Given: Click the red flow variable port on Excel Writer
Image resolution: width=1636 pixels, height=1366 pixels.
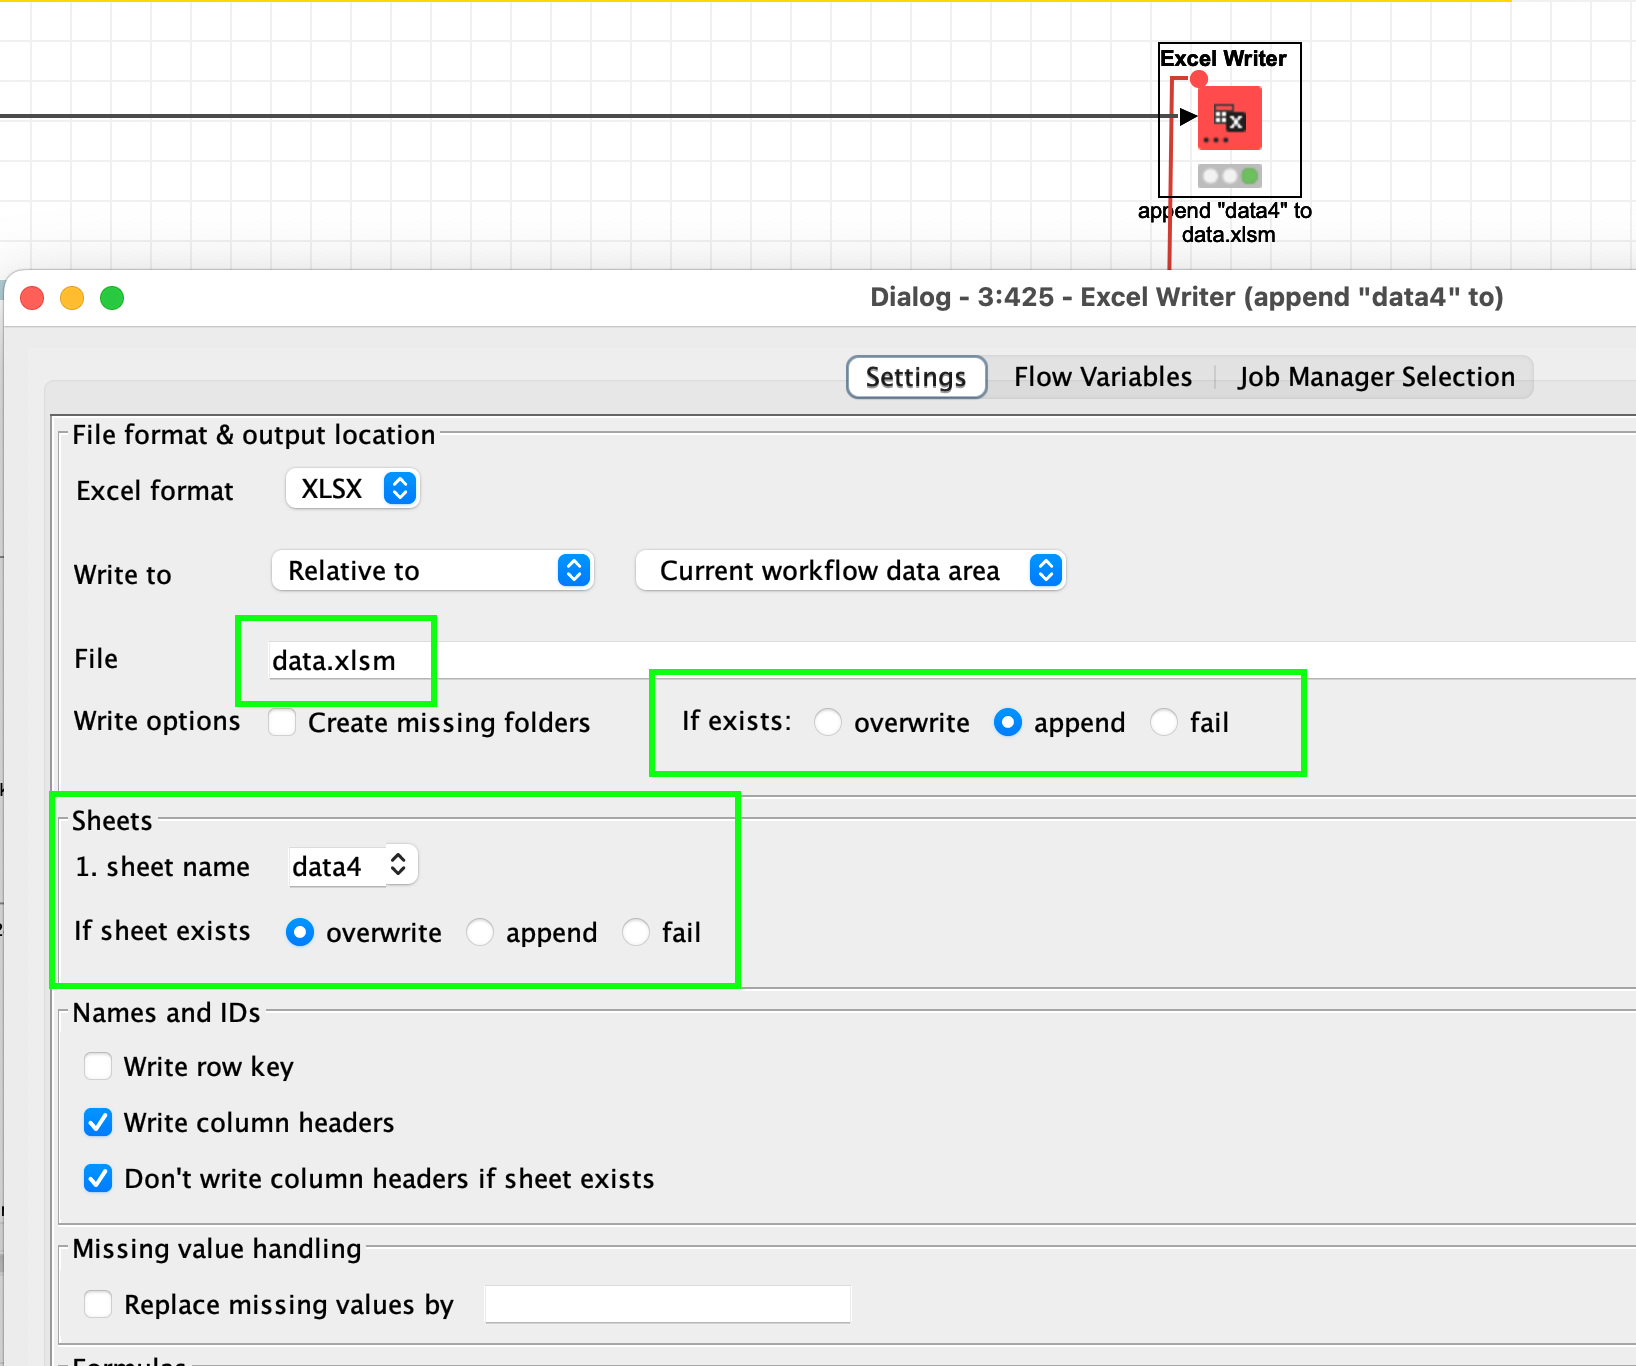Looking at the screenshot, I should click(x=1199, y=78).
